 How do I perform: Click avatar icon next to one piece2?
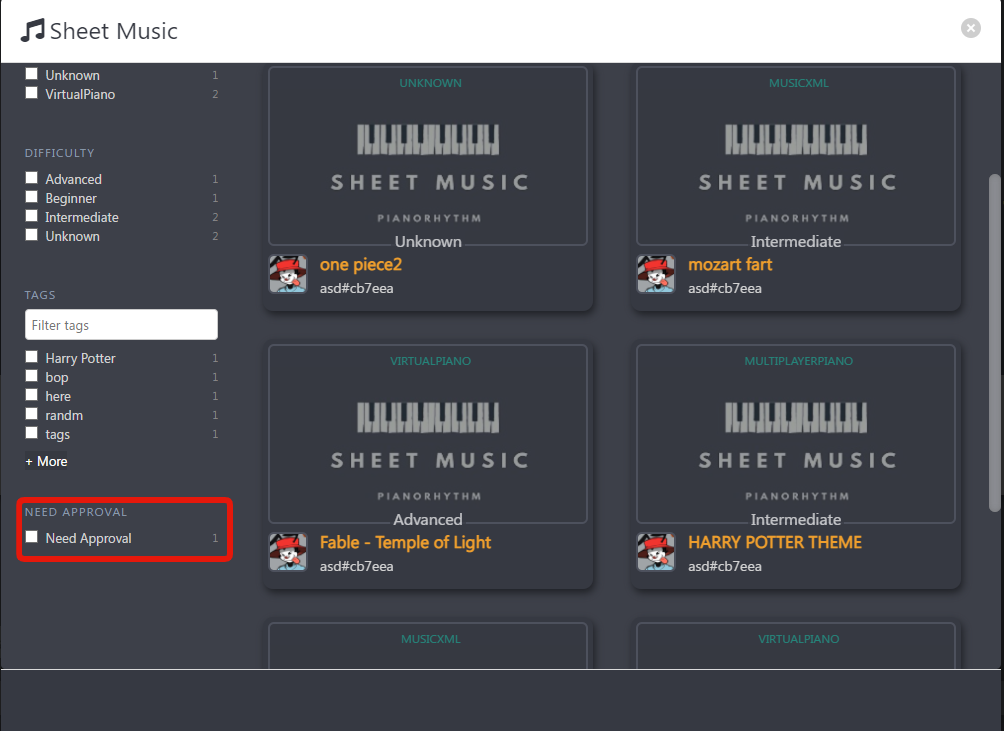click(x=287, y=274)
